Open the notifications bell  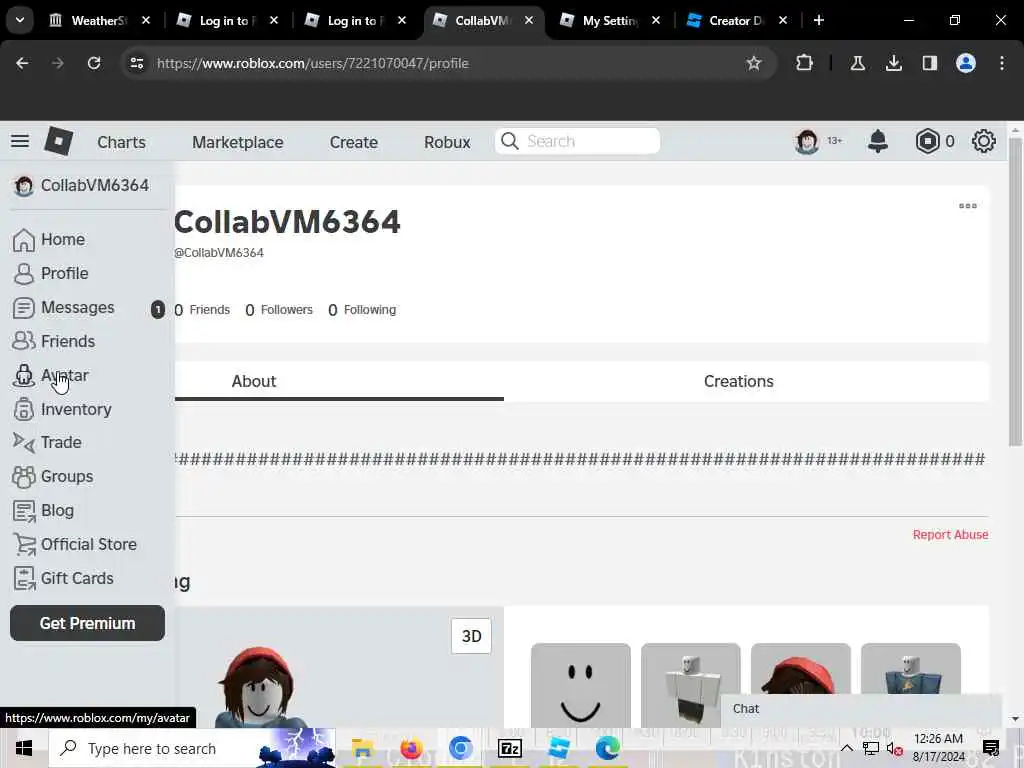tap(878, 141)
